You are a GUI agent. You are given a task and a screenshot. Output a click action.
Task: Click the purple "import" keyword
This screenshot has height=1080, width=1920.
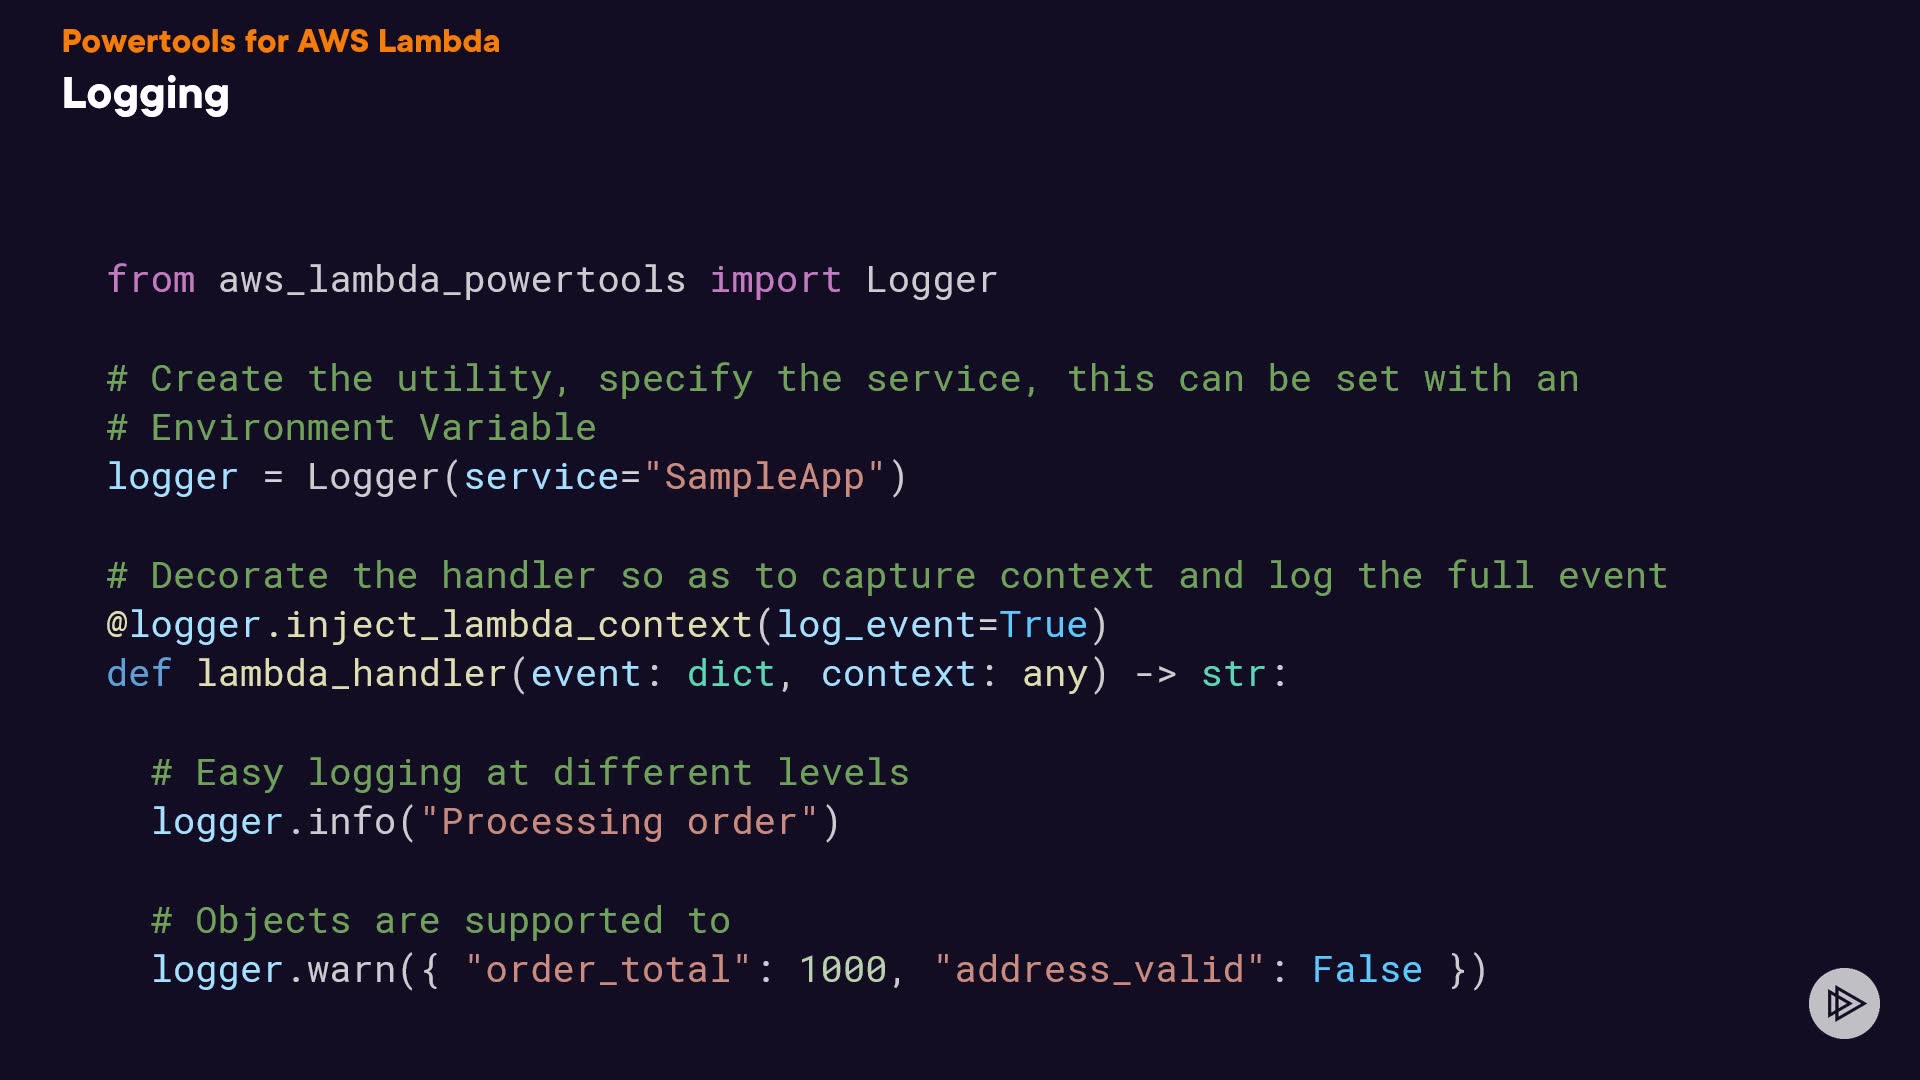point(775,280)
